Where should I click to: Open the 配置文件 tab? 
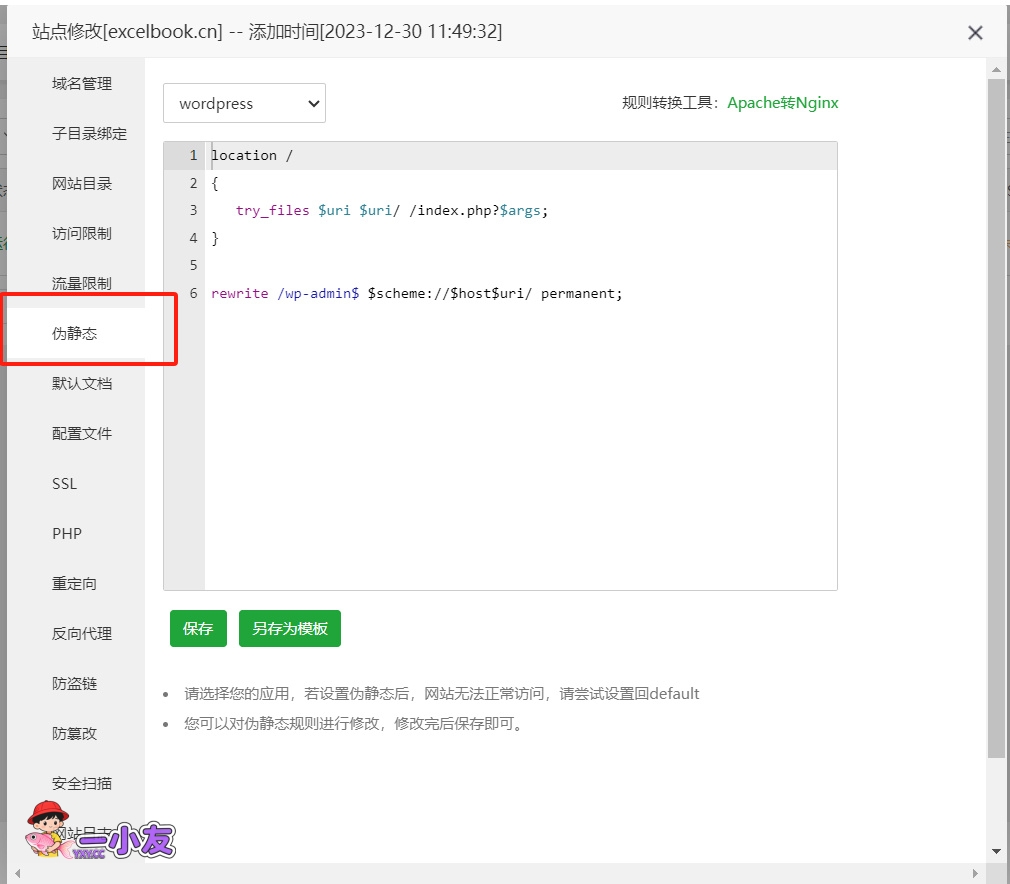82,434
